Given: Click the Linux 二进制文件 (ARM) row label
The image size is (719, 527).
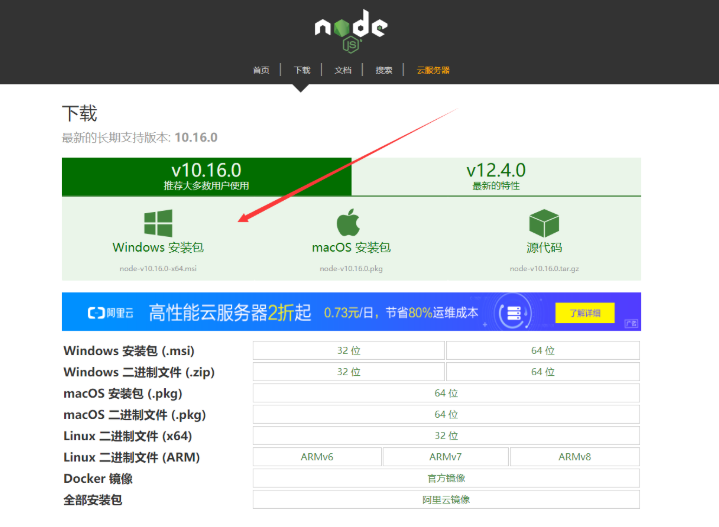Looking at the screenshot, I should pos(132,457).
